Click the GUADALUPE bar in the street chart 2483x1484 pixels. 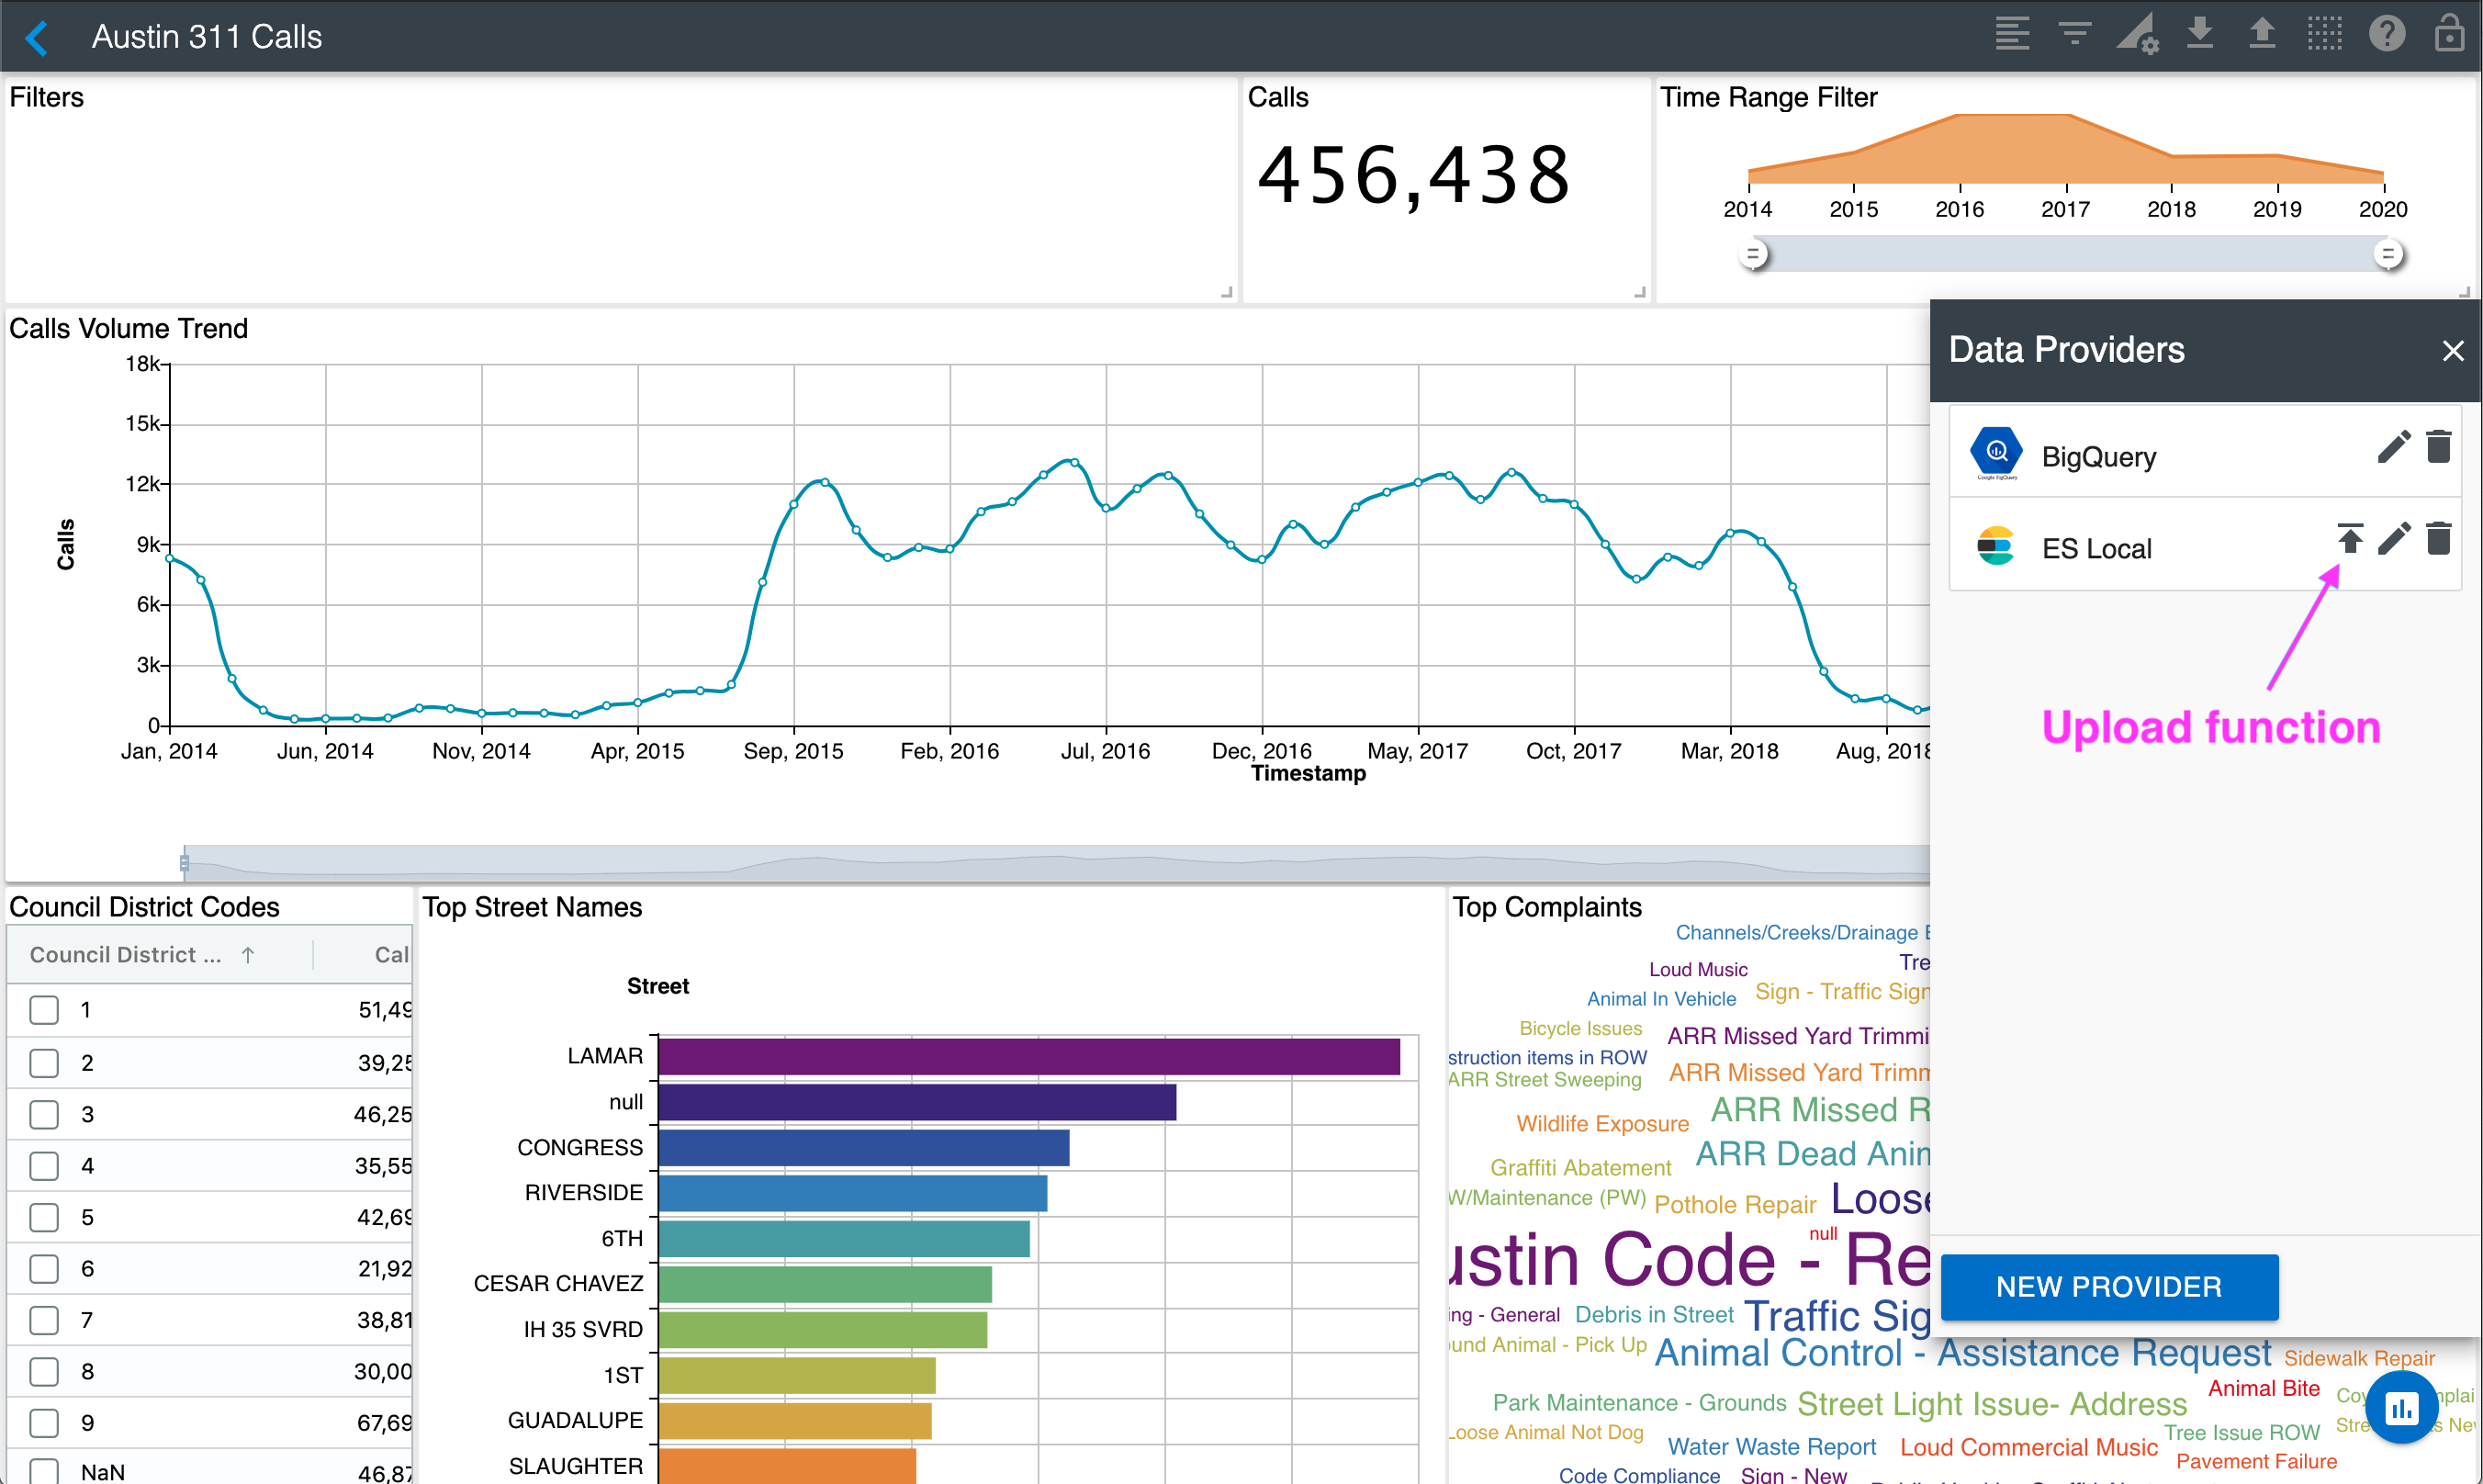(x=795, y=1421)
